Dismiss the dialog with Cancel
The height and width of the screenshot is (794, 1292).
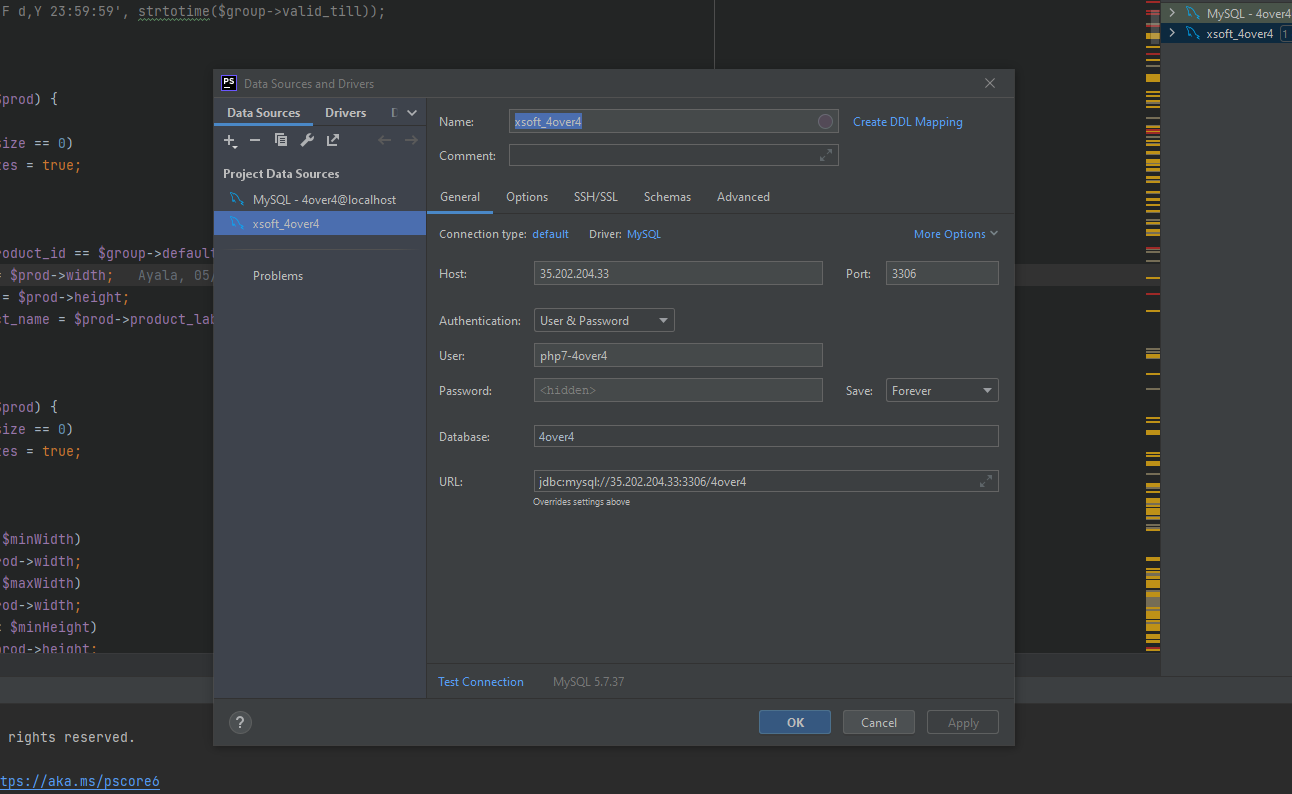pyautogui.click(x=879, y=722)
